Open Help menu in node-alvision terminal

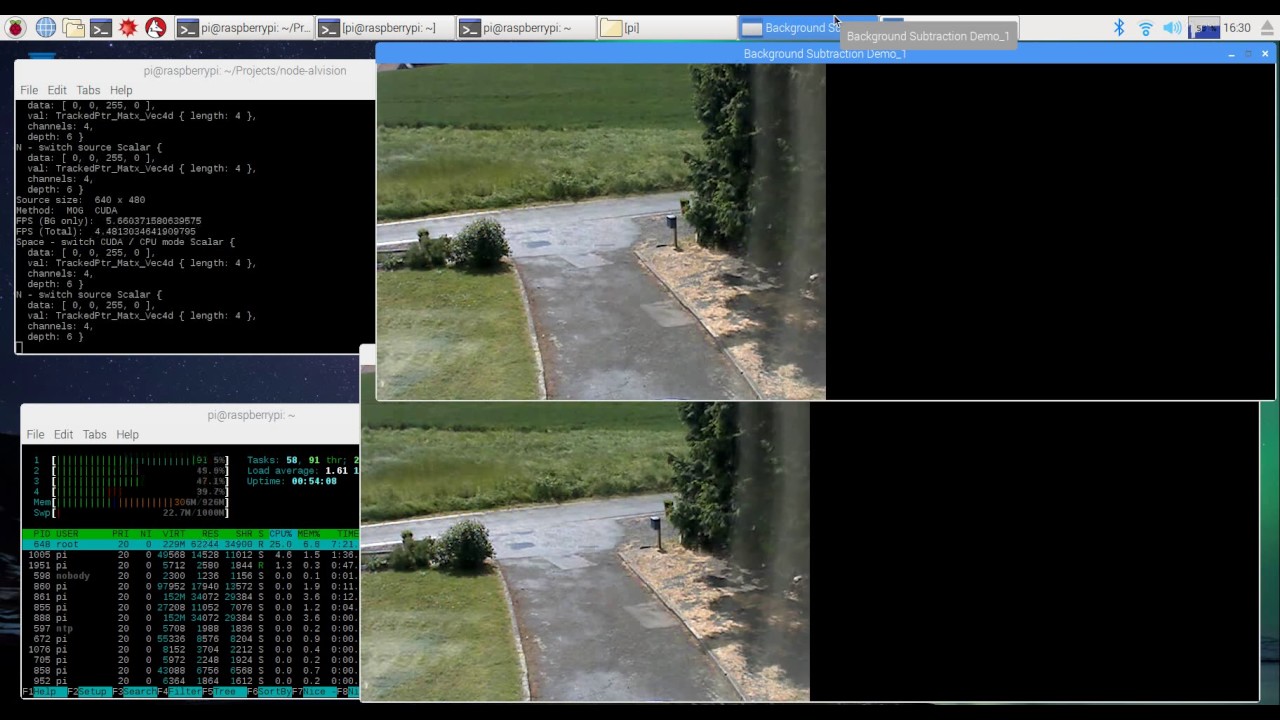[x=121, y=90]
